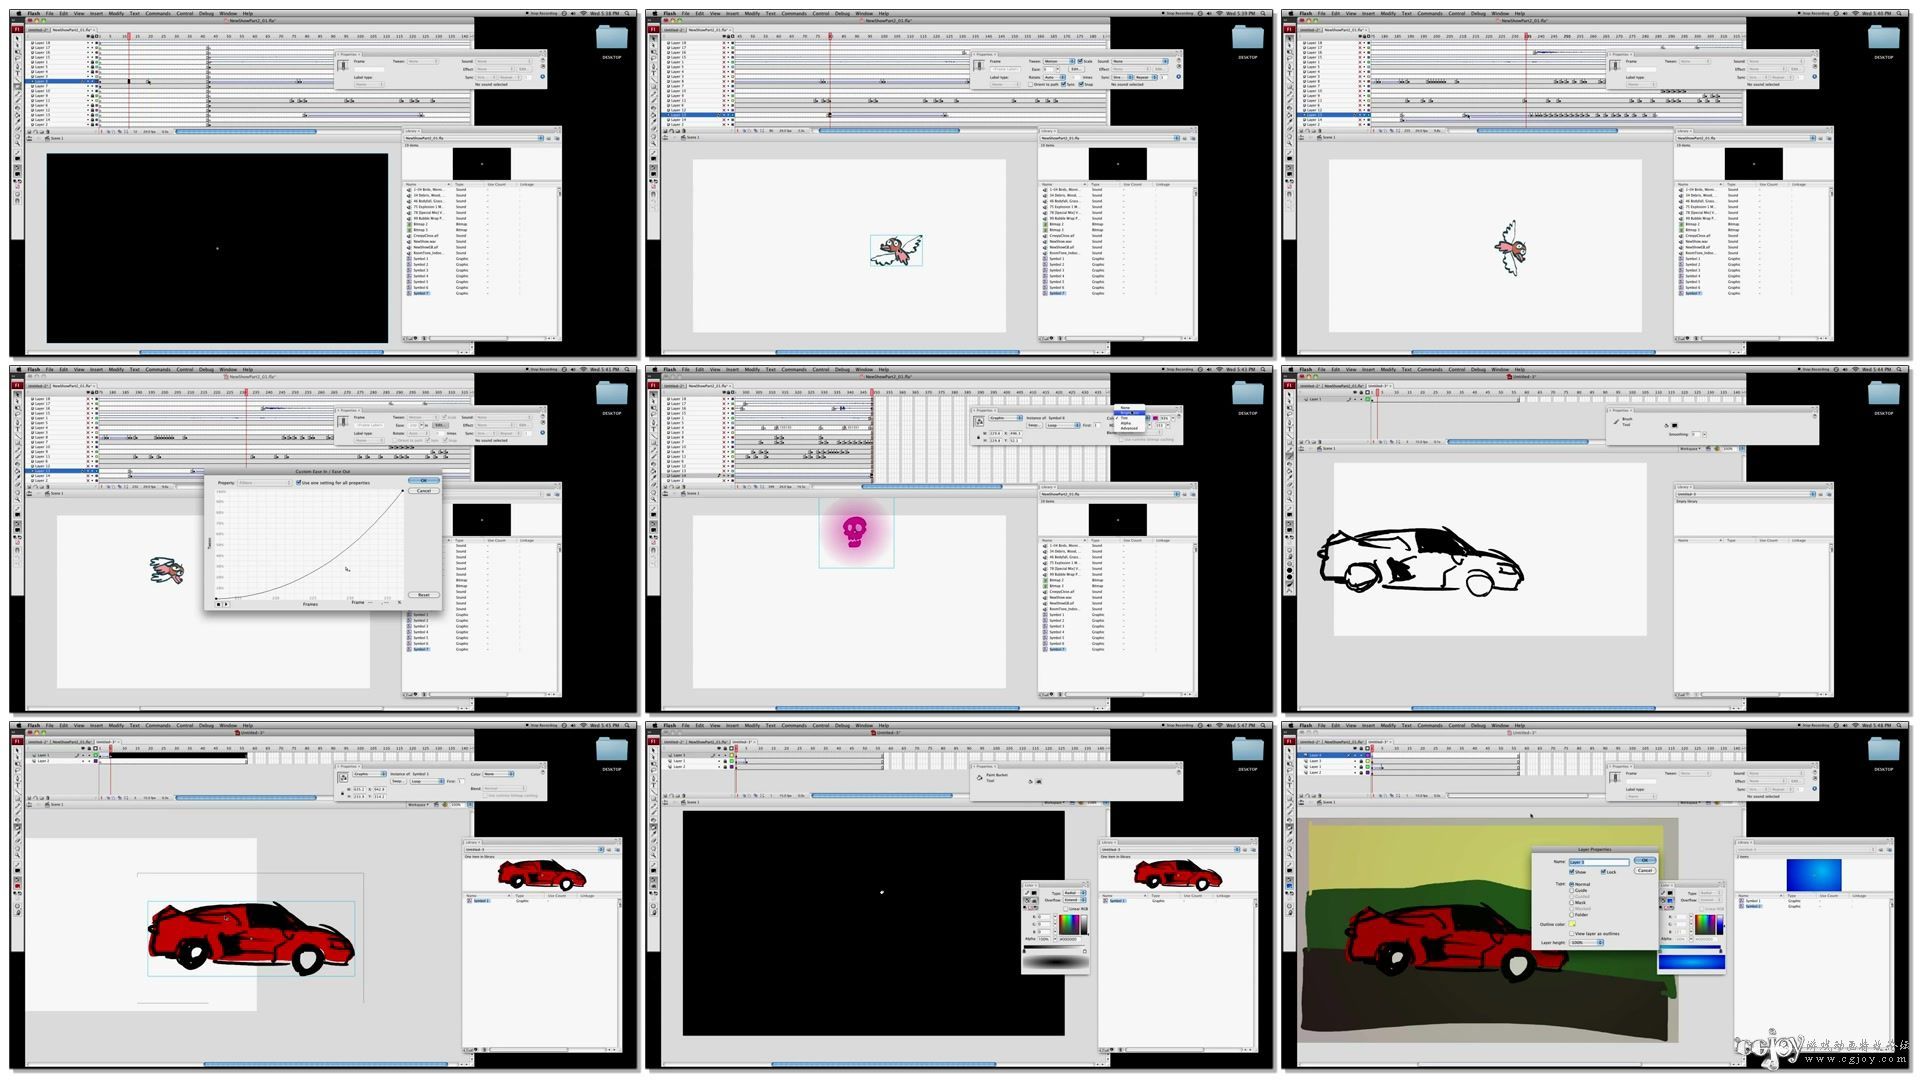Image resolution: width=1920 pixels, height=1080 pixels.
Task: Toggle the Scale checkbox in the selected-bird screenshot
Action: [x=1080, y=61]
